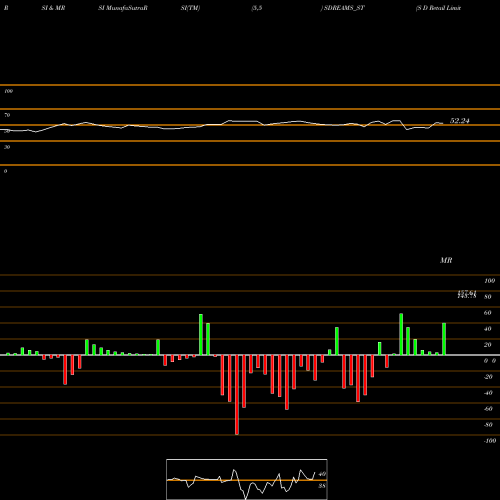Click the 'S D Retail Limit' header text
Viewport: 500px width, 500px height.
tap(439, 8)
